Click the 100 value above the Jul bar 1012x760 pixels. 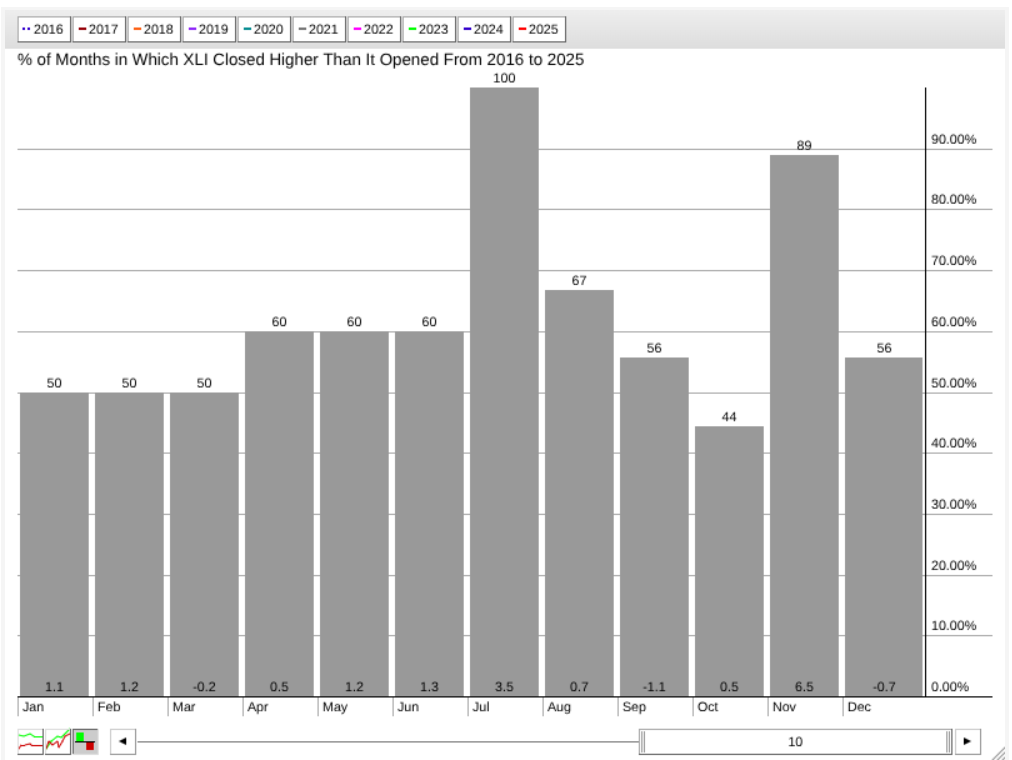(x=504, y=78)
